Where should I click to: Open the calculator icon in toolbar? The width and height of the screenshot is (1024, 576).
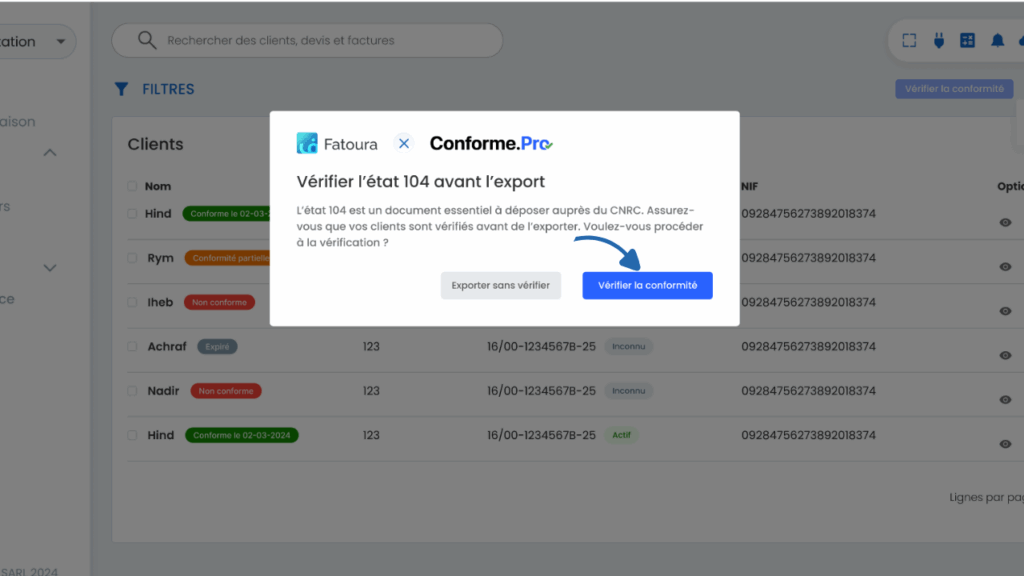[x=967, y=41]
